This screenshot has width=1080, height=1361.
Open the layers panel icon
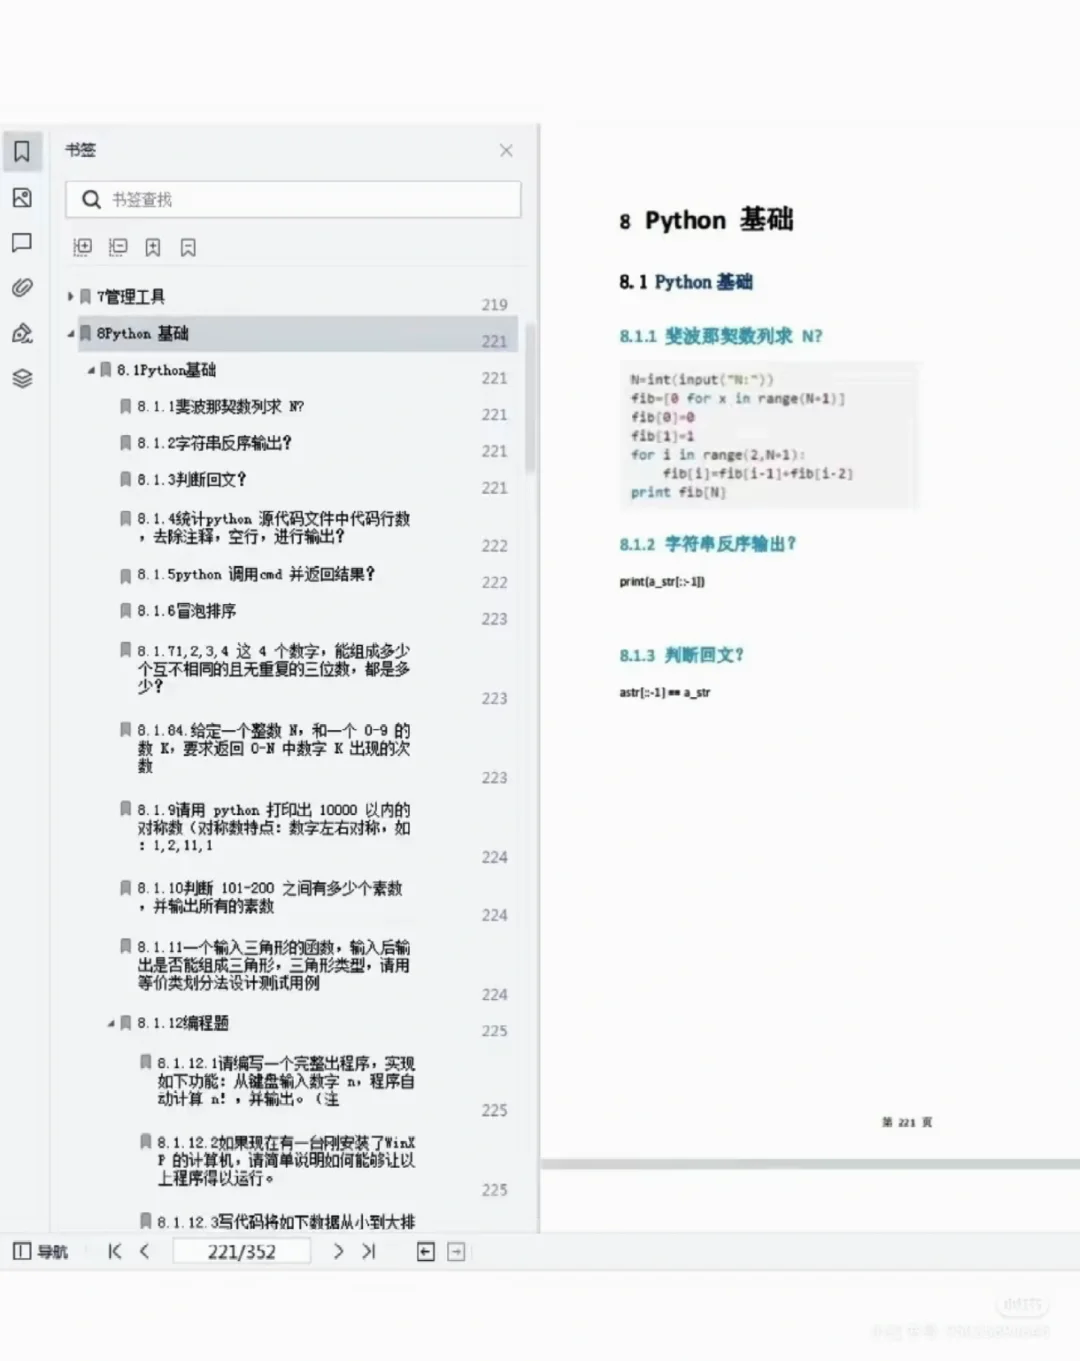click(x=22, y=378)
